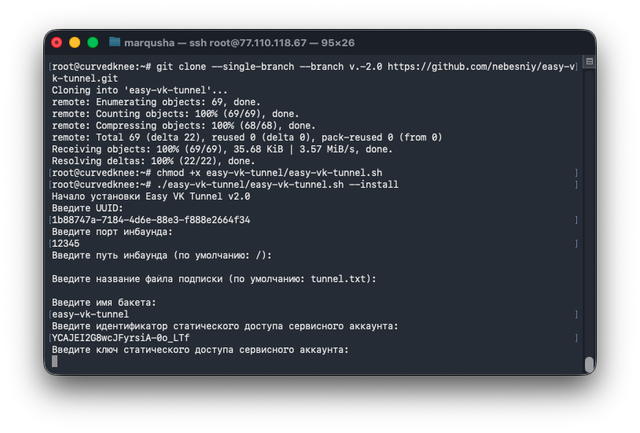Screen dimensions: 640x433
Task: Click the UUID text 1b88747a-7184-4d6e-88e3-f888e2664f34
Action: coord(151,220)
